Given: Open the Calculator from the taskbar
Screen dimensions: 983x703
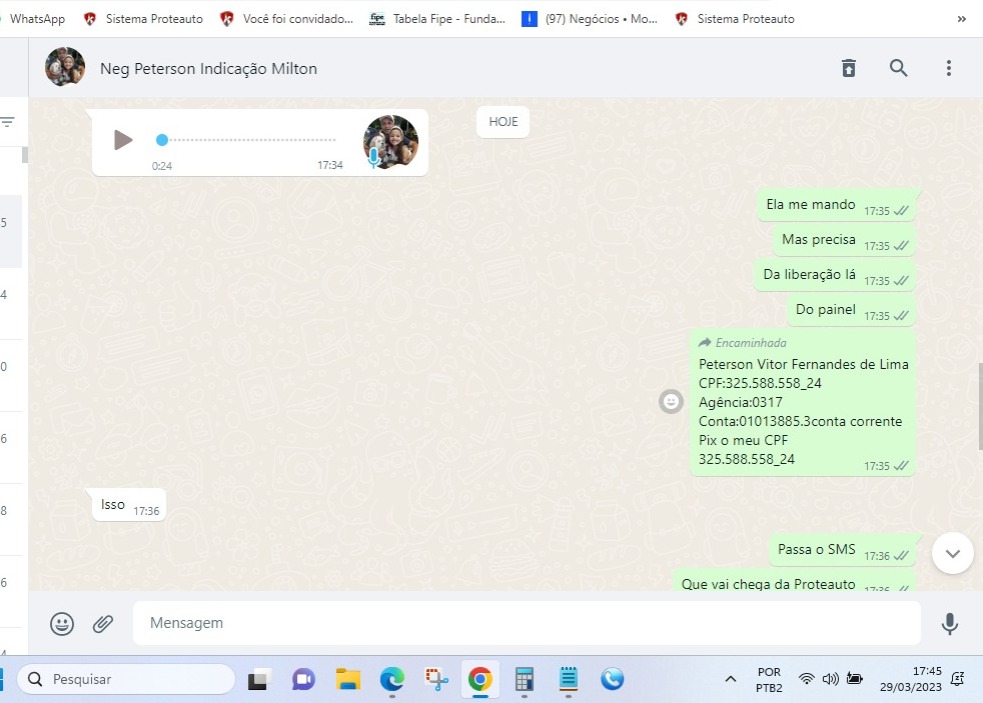Looking at the screenshot, I should click(x=524, y=679).
